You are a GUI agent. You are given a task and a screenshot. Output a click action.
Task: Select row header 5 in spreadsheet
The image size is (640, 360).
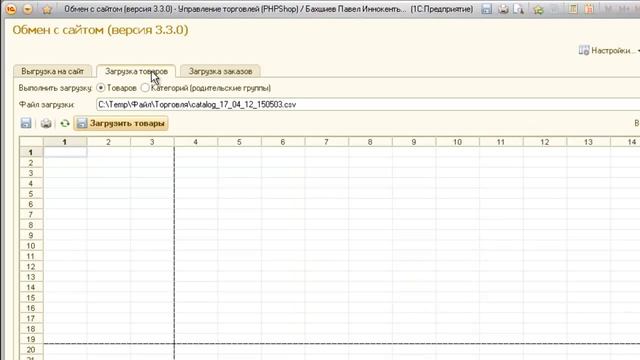31,194
